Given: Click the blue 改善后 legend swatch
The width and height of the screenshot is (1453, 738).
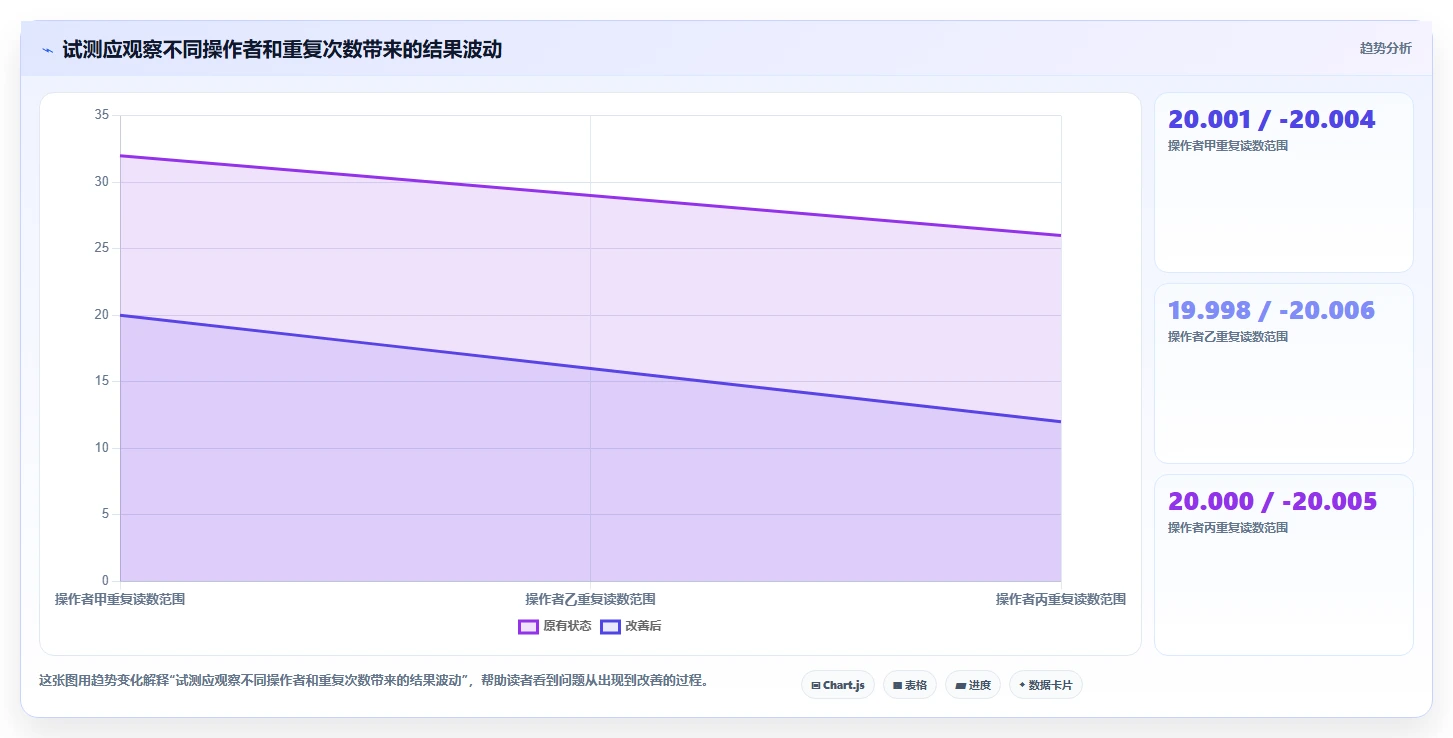Looking at the screenshot, I should [x=610, y=627].
